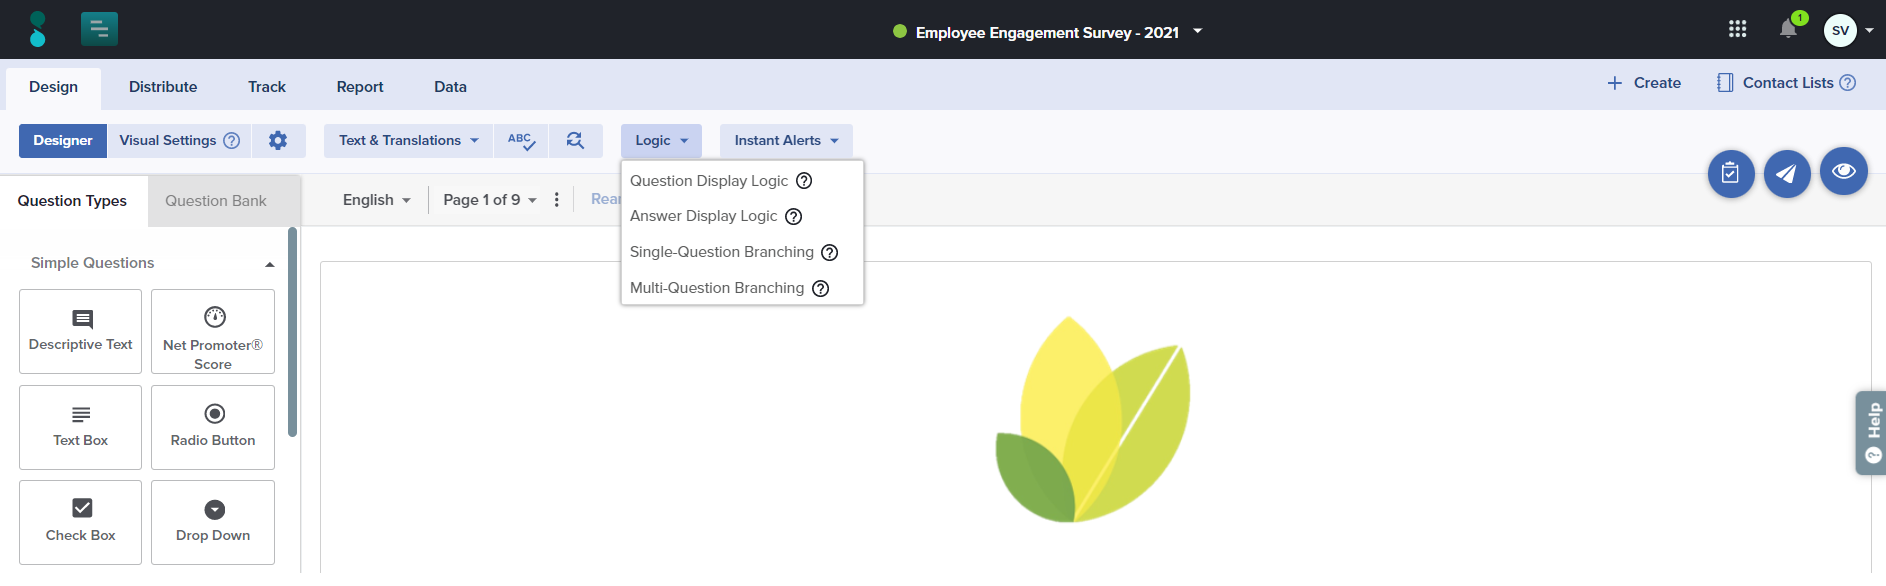Open the designer settings gear icon
Image resolution: width=1886 pixels, height=586 pixels.
278,141
